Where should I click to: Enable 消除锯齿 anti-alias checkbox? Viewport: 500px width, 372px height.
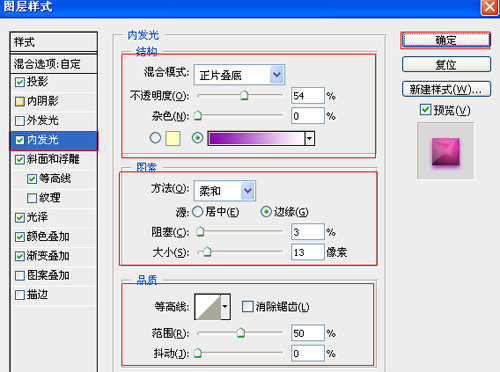click(247, 307)
